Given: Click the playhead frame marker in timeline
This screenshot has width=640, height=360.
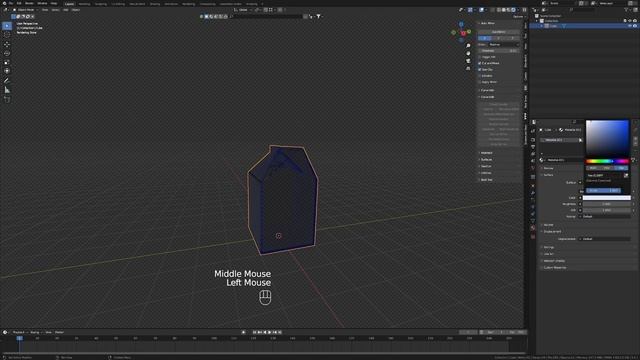Looking at the screenshot, I should [x=19, y=338].
